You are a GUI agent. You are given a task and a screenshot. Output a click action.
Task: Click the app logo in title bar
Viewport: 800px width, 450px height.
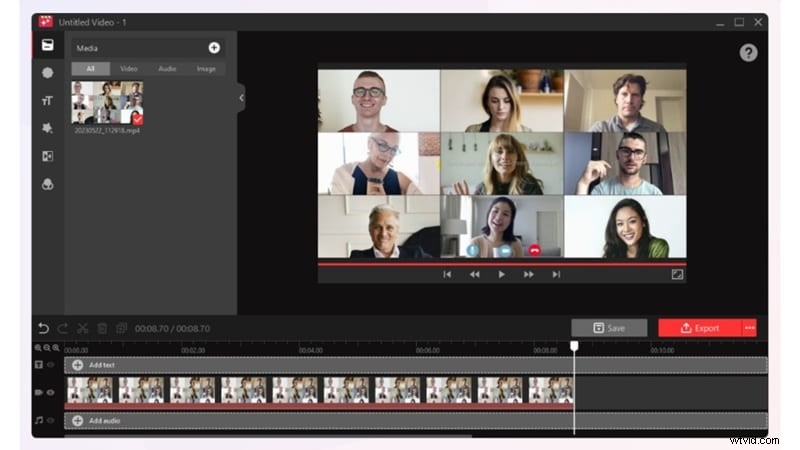point(46,22)
